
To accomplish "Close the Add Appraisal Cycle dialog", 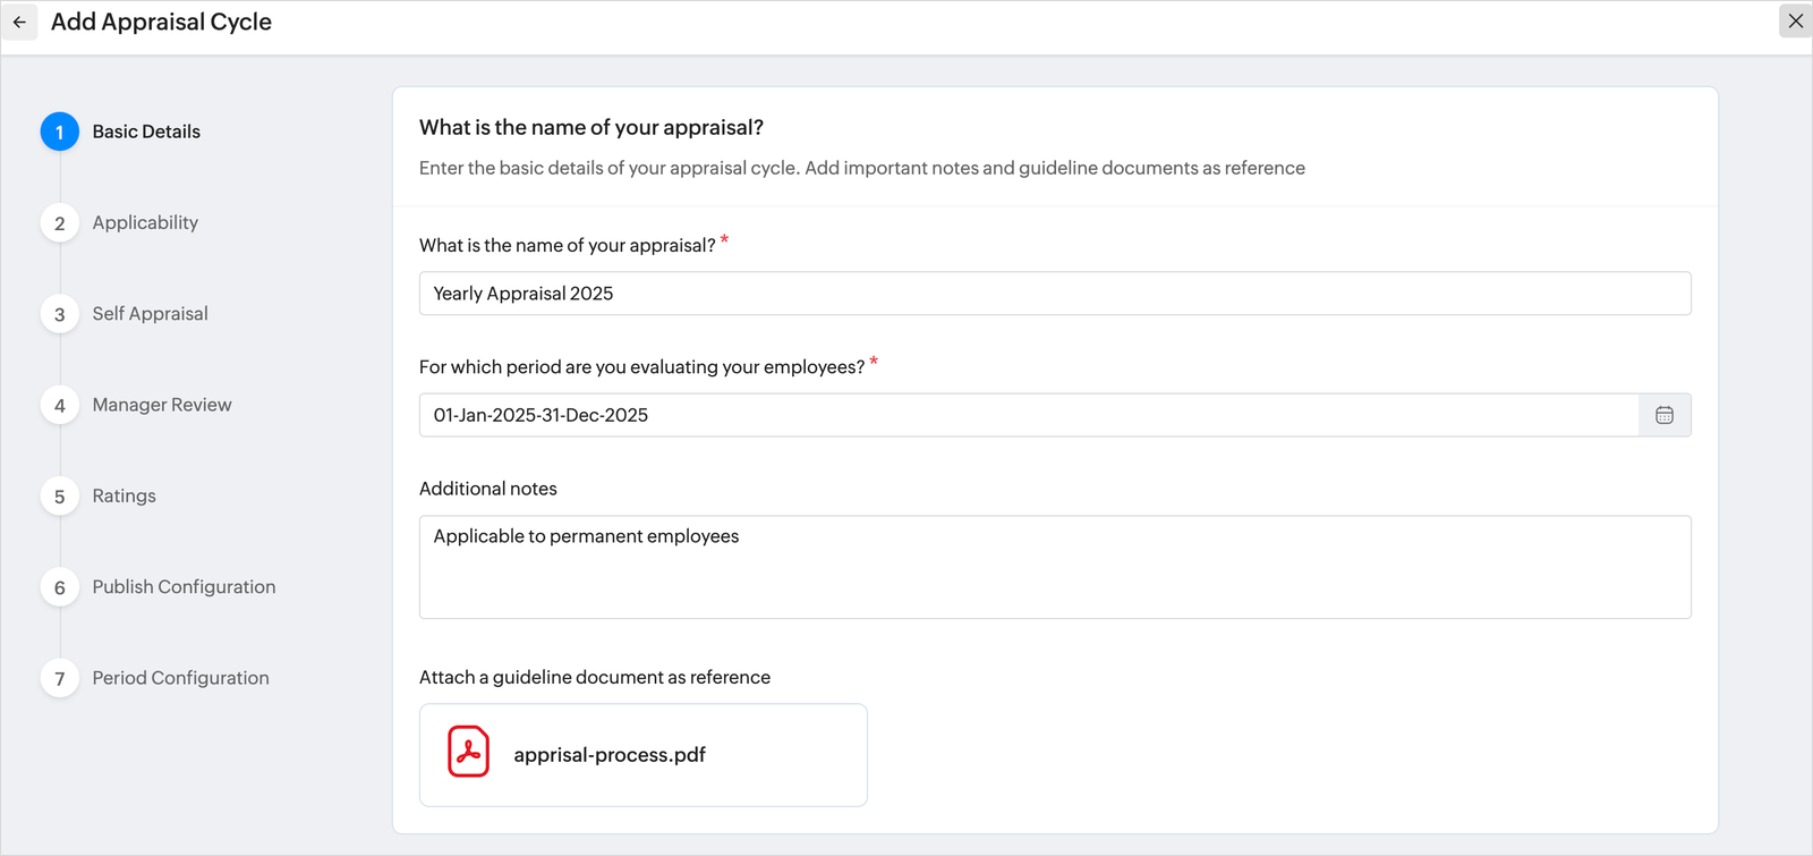I will 1795,21.
